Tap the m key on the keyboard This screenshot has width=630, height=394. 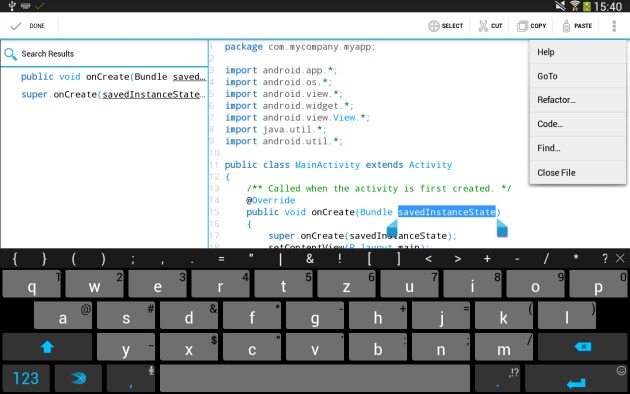click(x=504, y=347)
